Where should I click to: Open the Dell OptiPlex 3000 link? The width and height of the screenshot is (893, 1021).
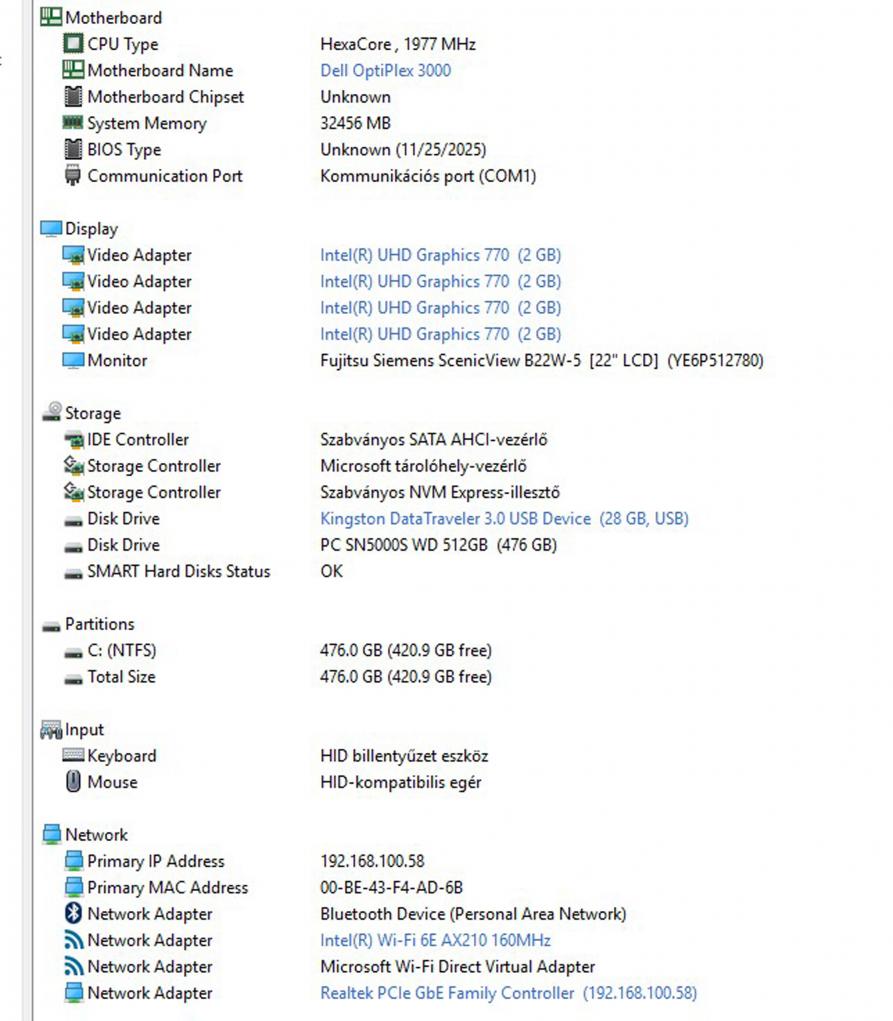point(385,71)
